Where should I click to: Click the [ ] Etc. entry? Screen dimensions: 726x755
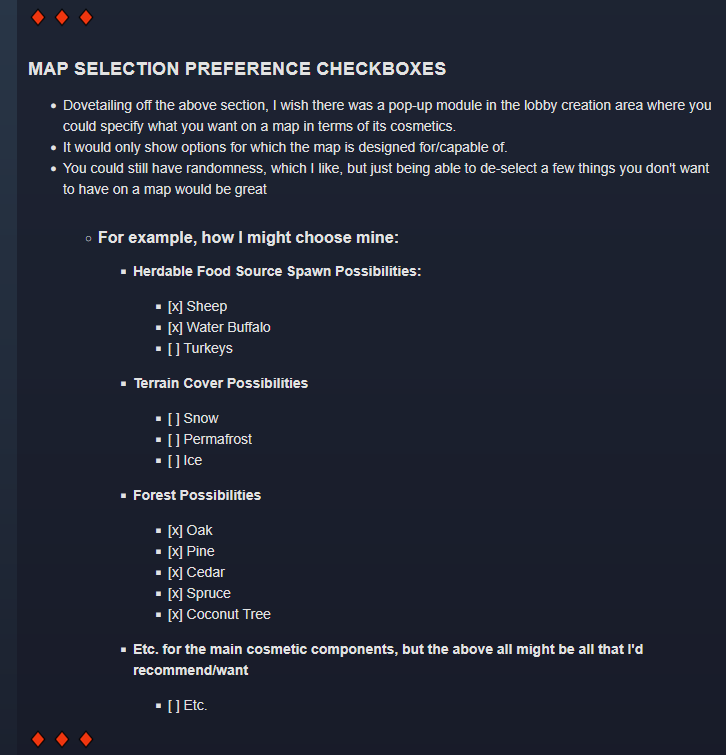(187, 706)
